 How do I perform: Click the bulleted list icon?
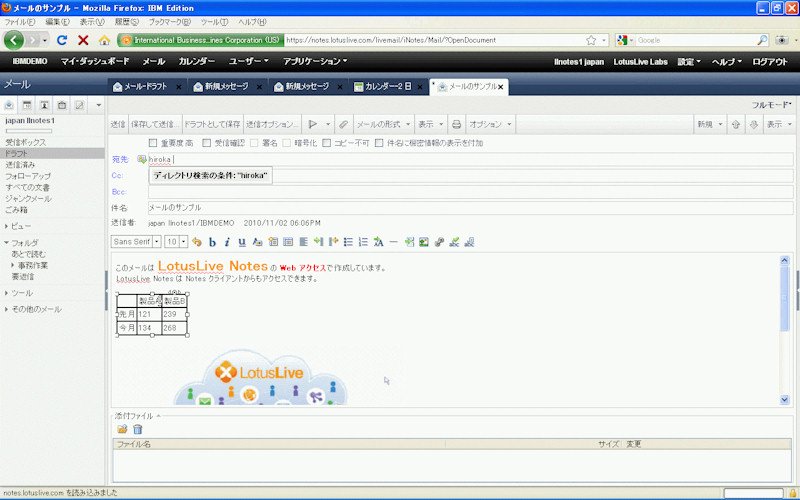tap(348, 242)
